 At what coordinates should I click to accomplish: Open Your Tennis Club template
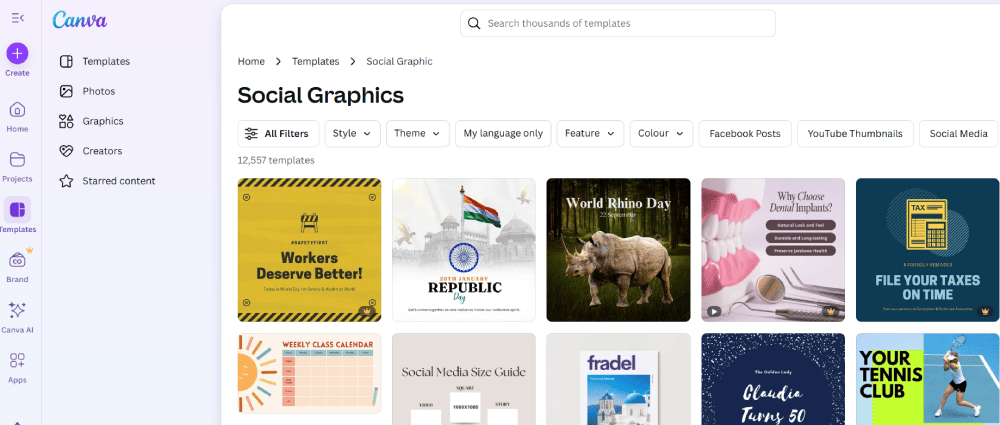(x=927, y=379)
